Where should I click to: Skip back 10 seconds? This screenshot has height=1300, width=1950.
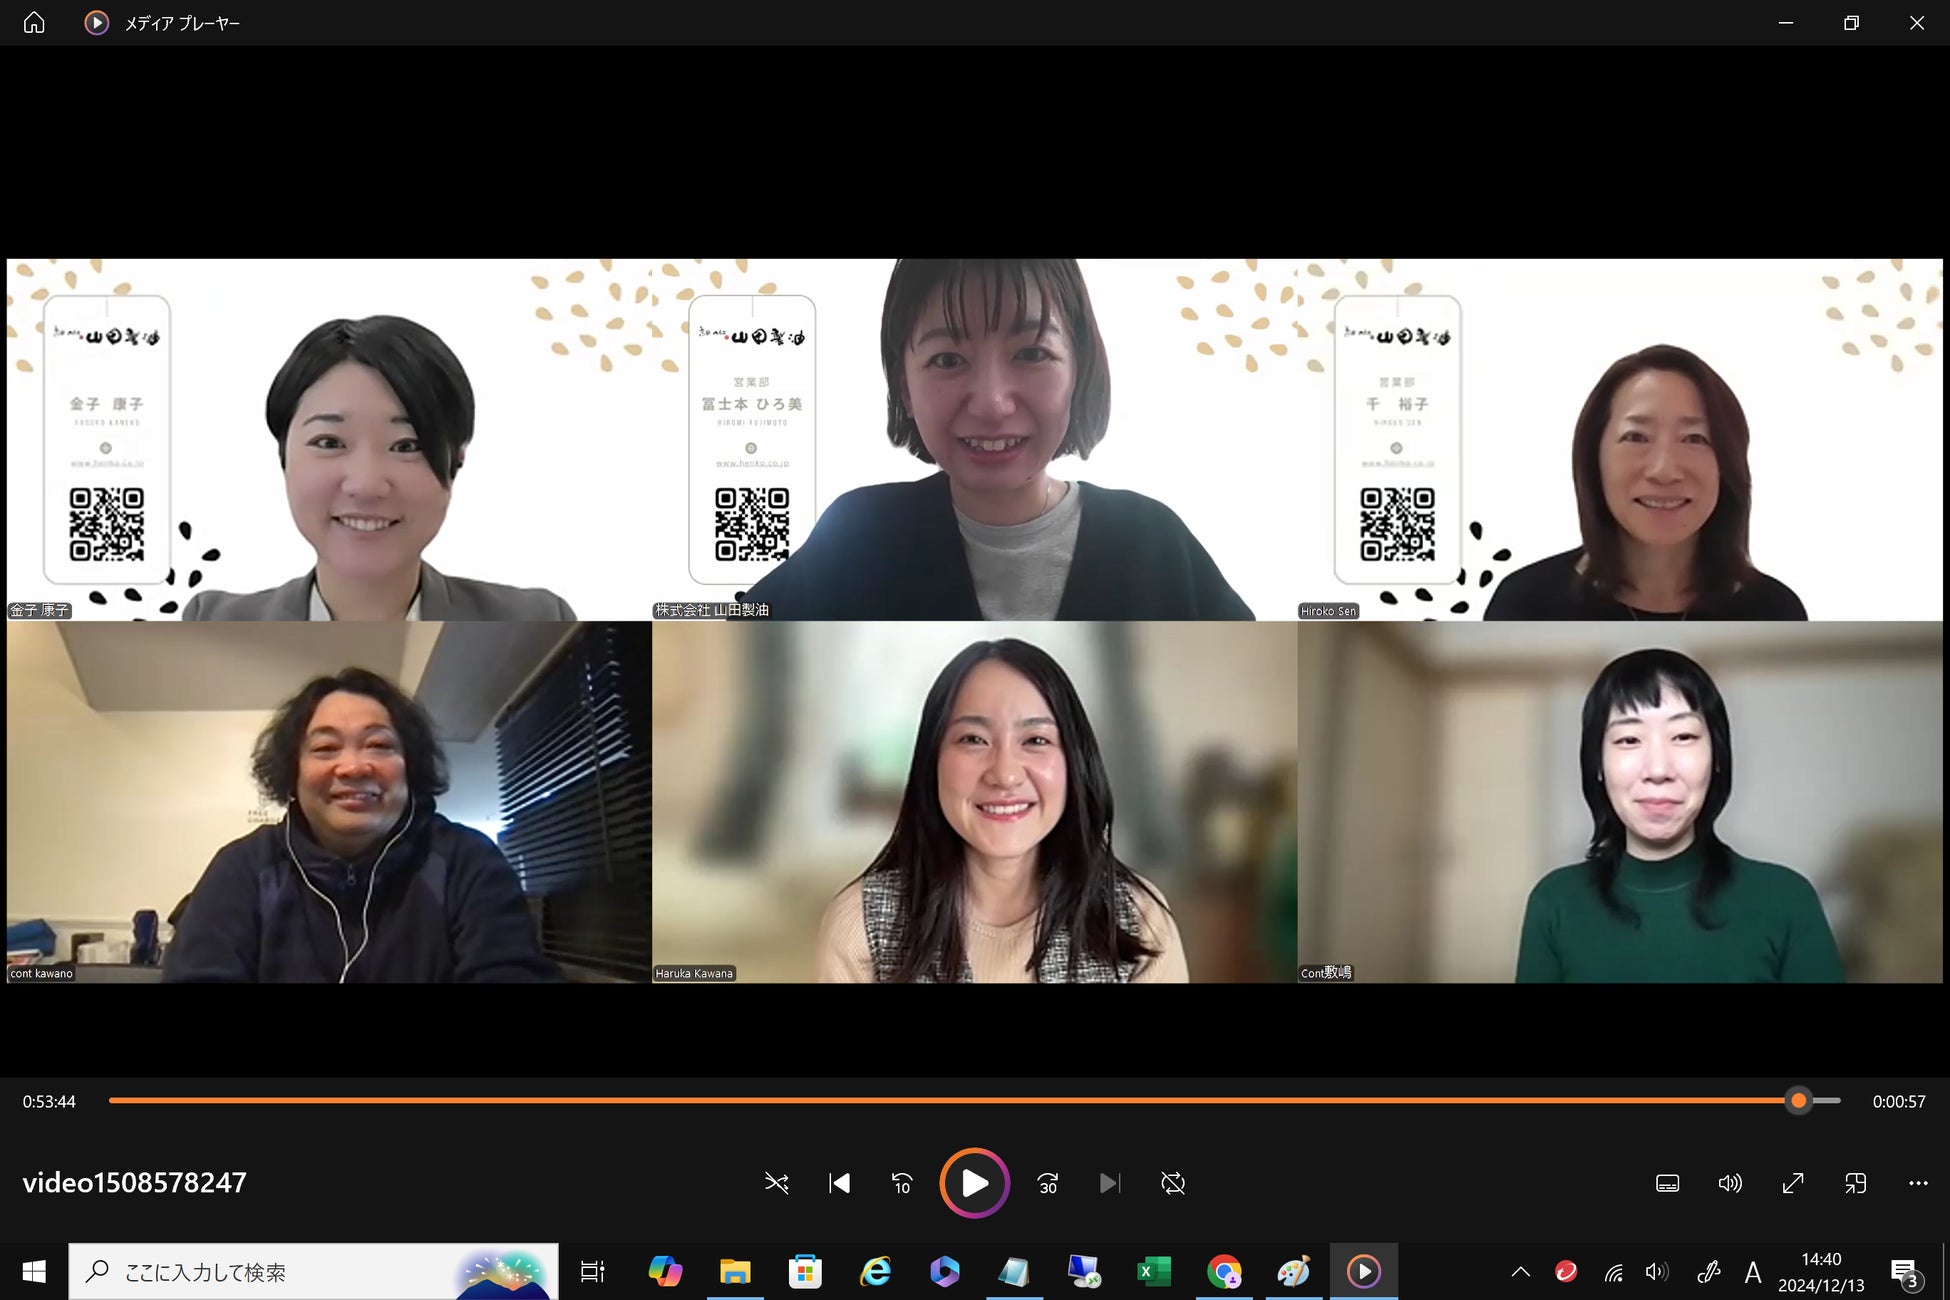point(901,1183)
